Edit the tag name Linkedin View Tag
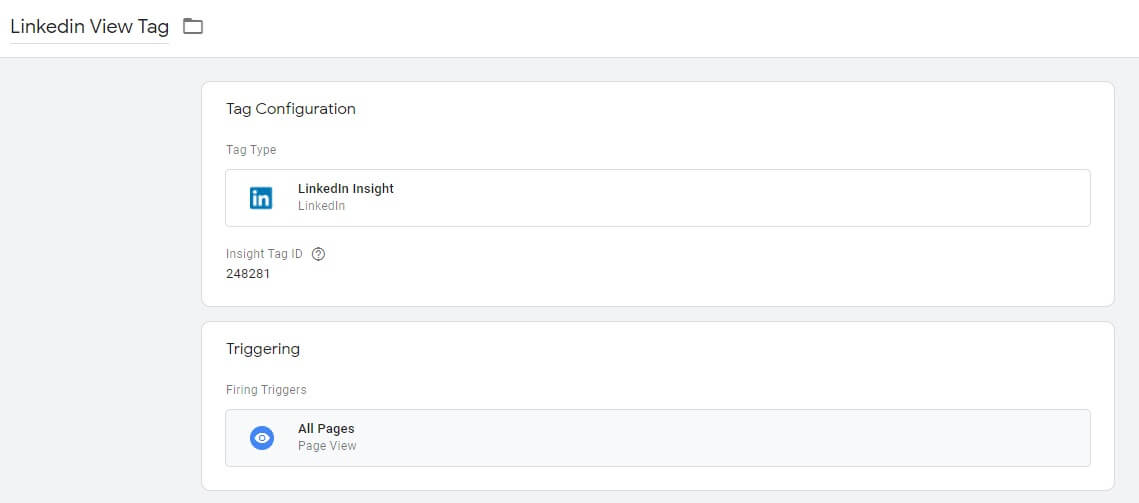The height and width of the screenshot is (503, 1139). (89, 27)
